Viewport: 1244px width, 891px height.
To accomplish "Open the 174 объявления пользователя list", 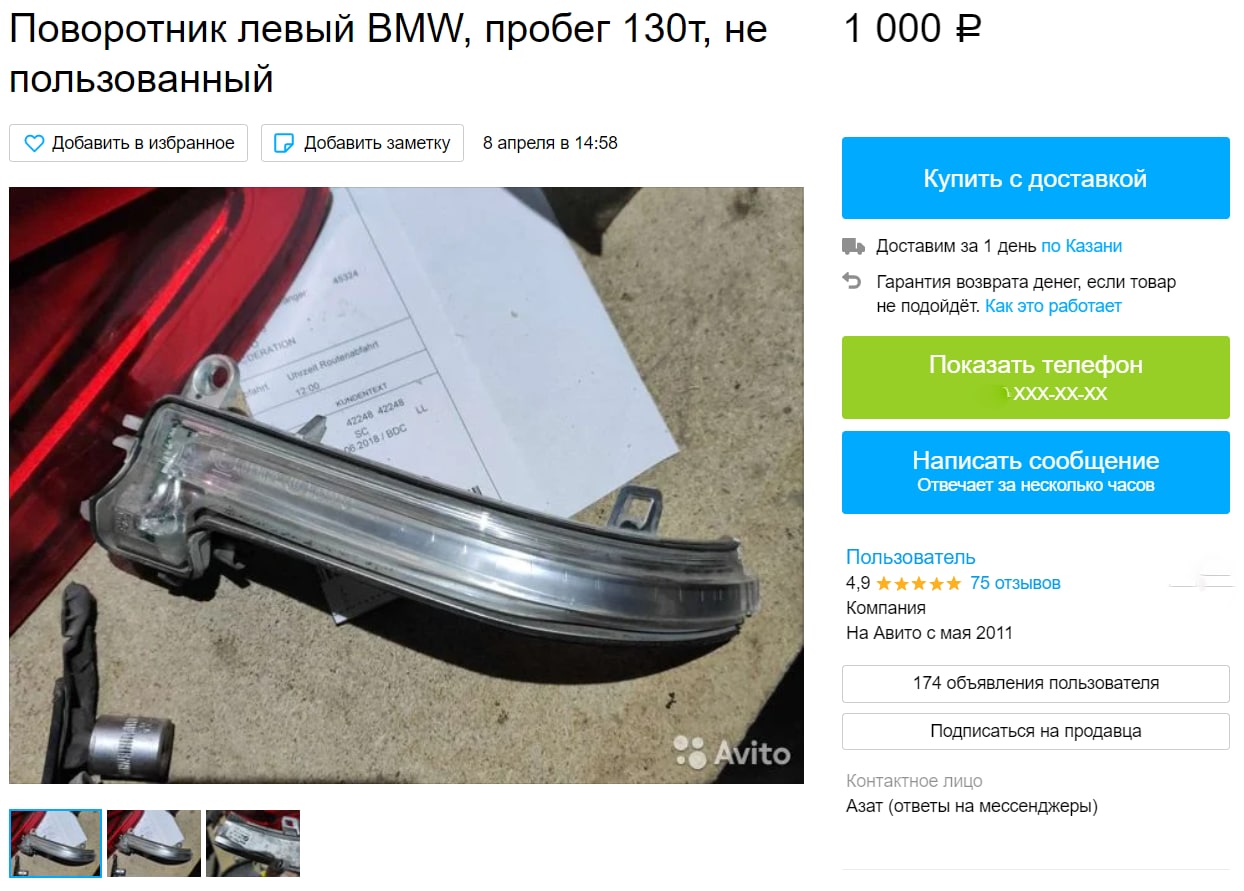I will point(1035,683).
